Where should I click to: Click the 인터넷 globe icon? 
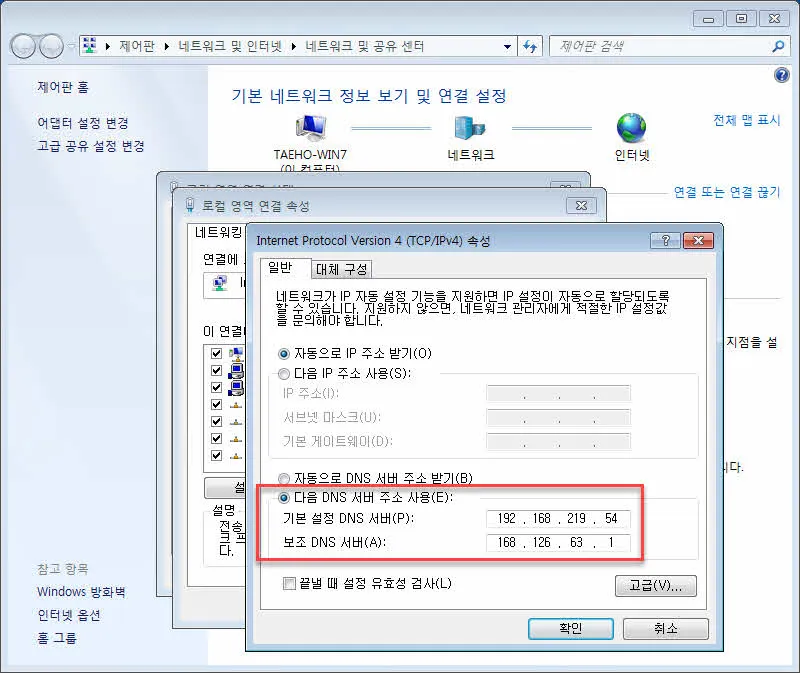tap(631, 127)
